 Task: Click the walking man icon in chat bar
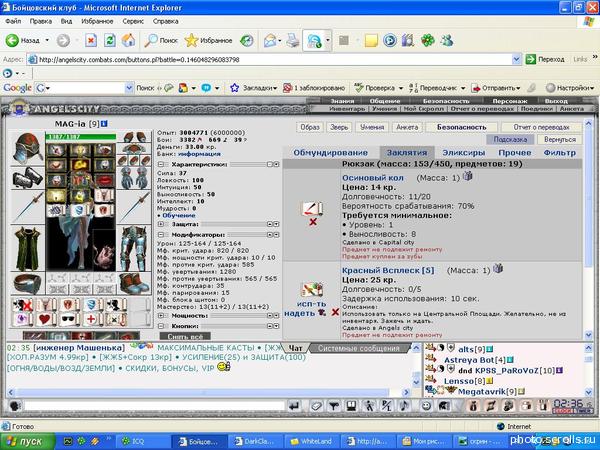click(369, 406)
